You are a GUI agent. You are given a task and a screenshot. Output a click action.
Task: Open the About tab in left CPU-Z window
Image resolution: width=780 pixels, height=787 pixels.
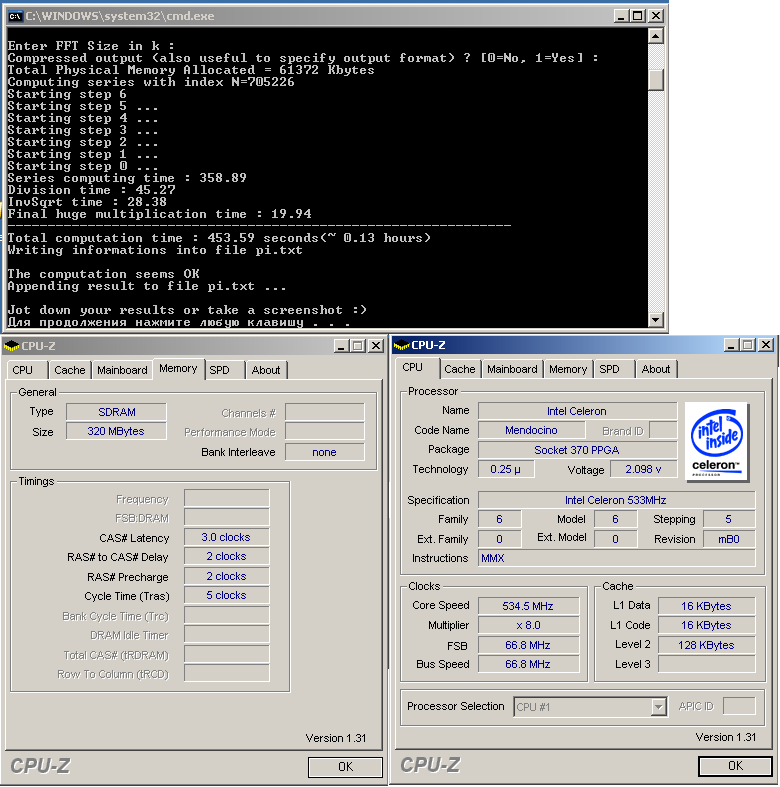pyautogui.click(x=266, y=370)
